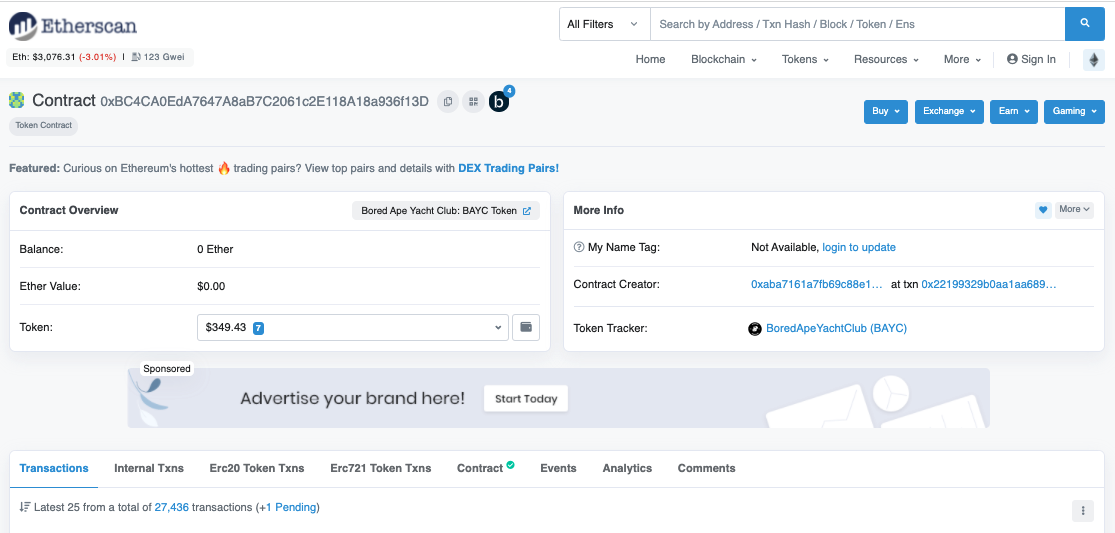
Task: Open the DEX Trading Pairs! link
Action: (x=508, y=168)
